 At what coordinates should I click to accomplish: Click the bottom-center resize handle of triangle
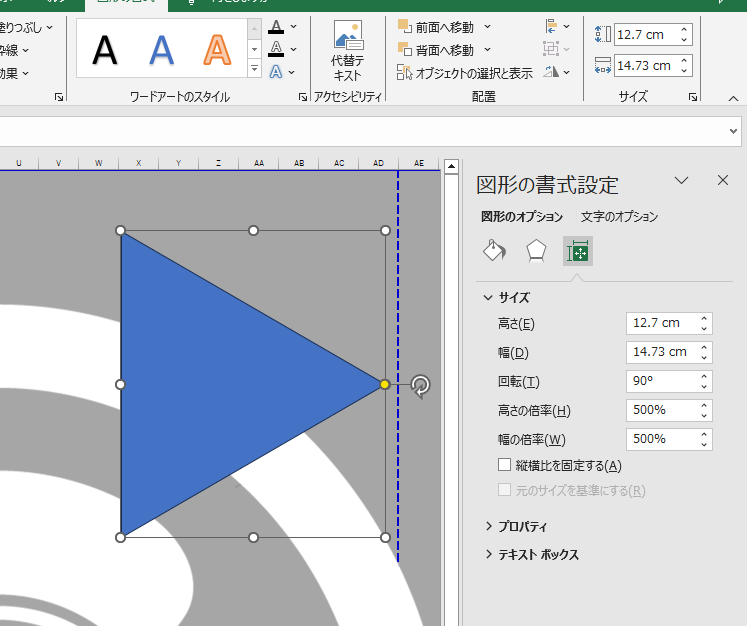tap(253, 538)
